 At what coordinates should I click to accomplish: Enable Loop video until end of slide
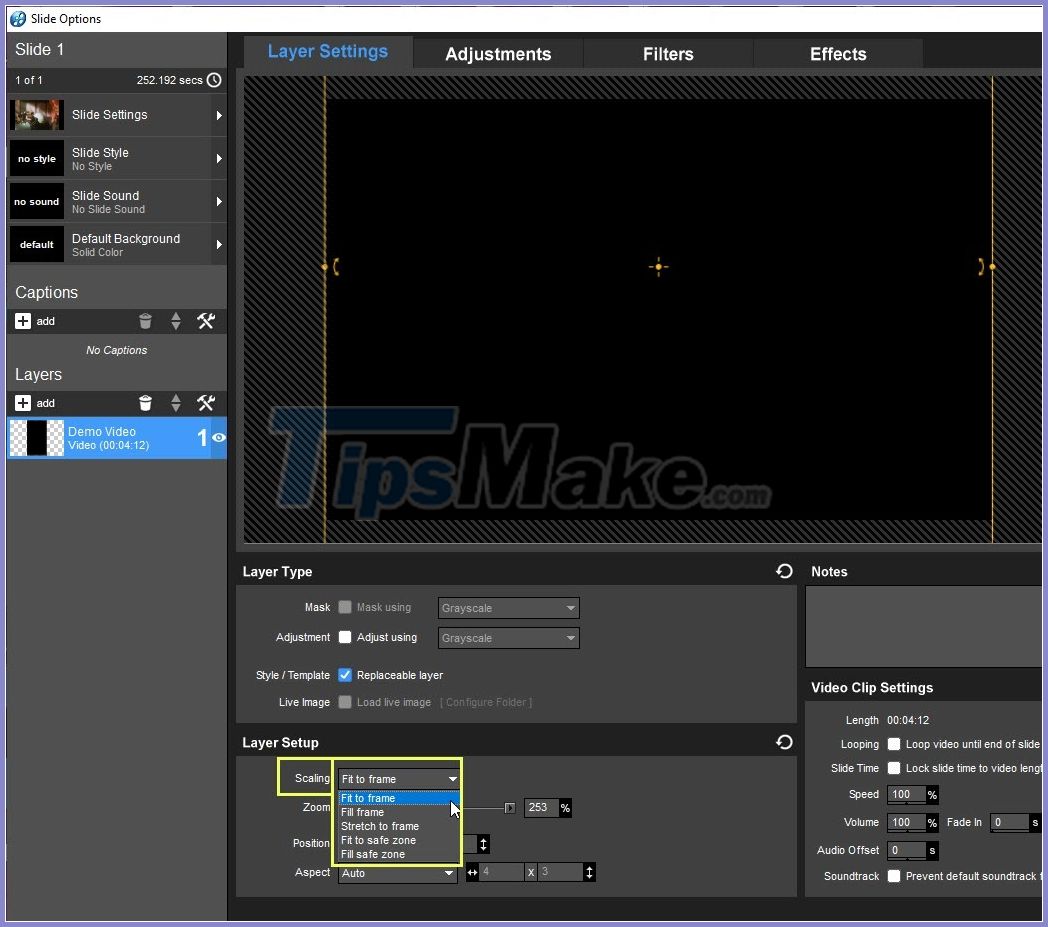(893, 744)
